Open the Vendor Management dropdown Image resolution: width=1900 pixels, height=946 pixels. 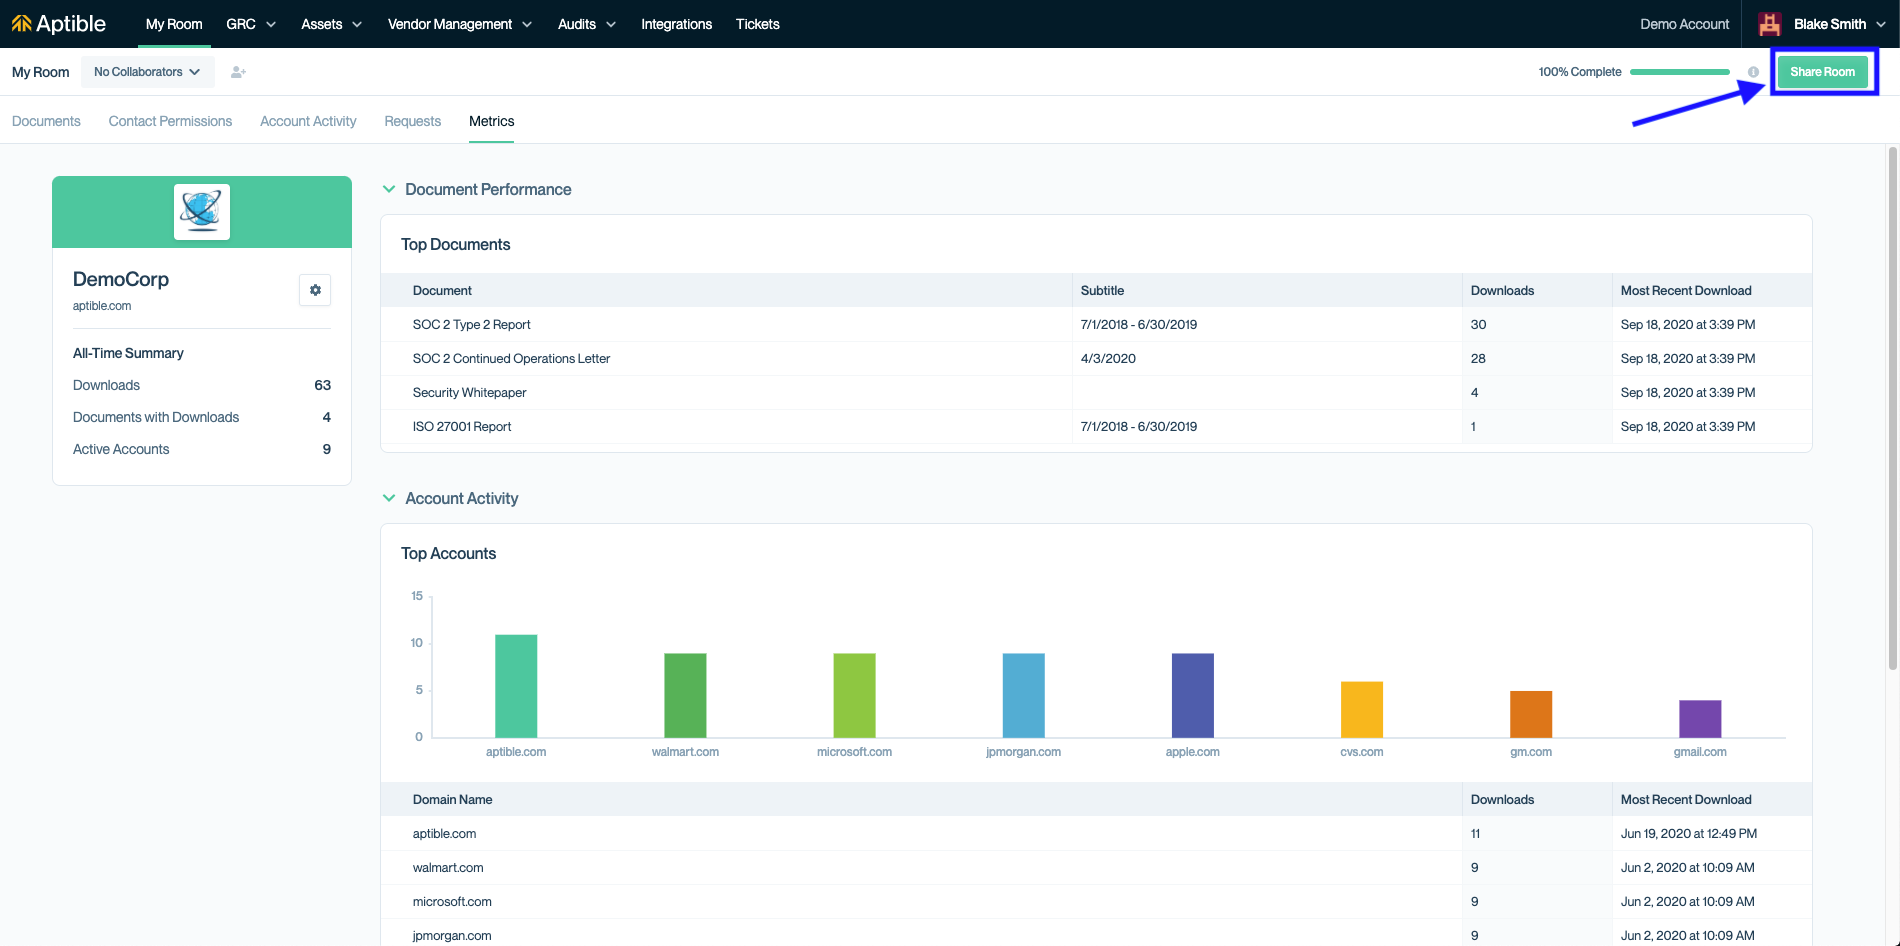tap(460, 24)
